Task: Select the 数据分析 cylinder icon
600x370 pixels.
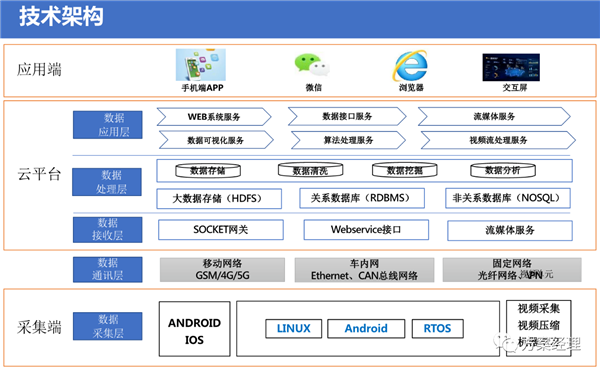Action: pyautogui.click(x=503, y=170)
